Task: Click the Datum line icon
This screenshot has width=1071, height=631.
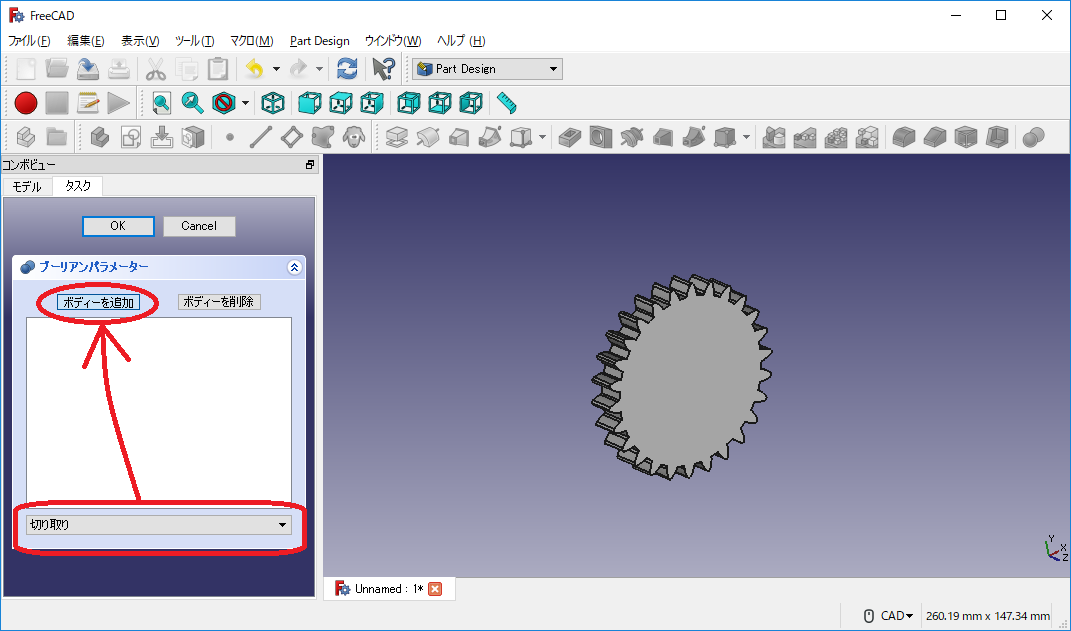Action: [x=261, y=137]
